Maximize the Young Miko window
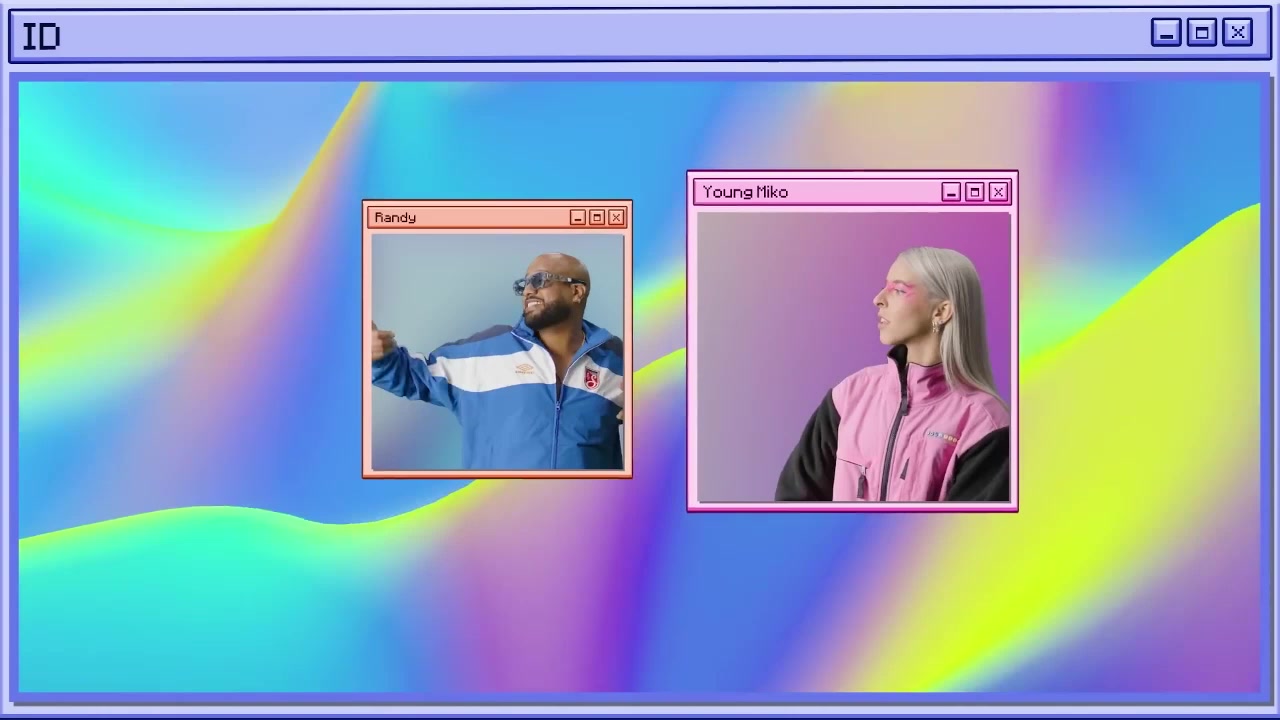The height and width of the screenshot is (720, 1280). [x=975, y=192]
